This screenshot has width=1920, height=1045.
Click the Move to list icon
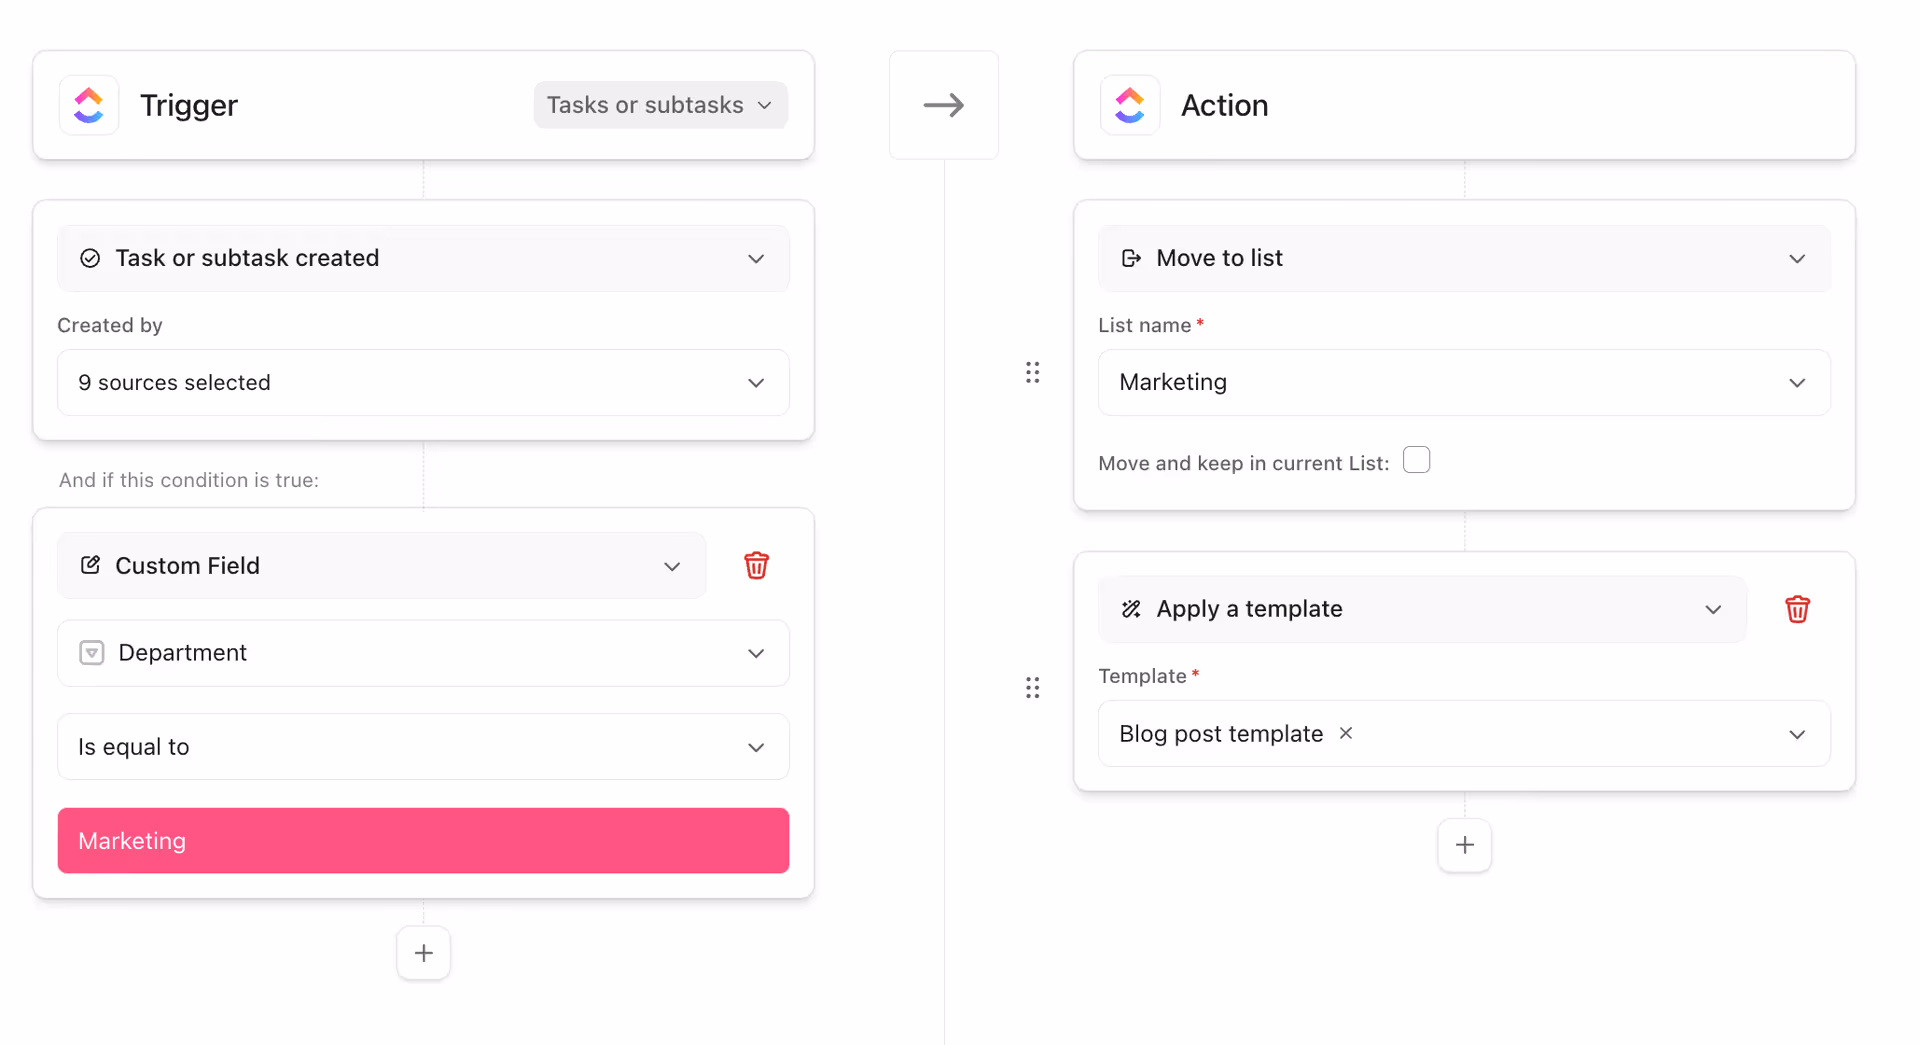click(x=1129, y=257)
